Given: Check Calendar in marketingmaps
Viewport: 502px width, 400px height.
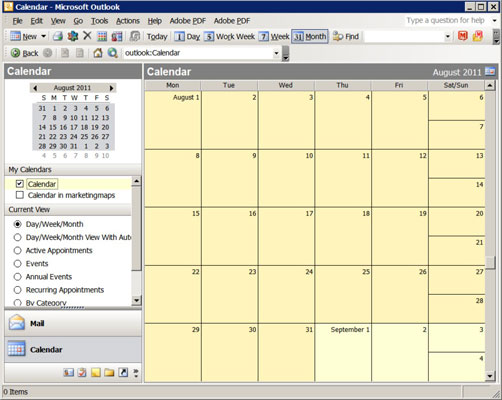Looking at the screenshot, I should tap(20, 195).
